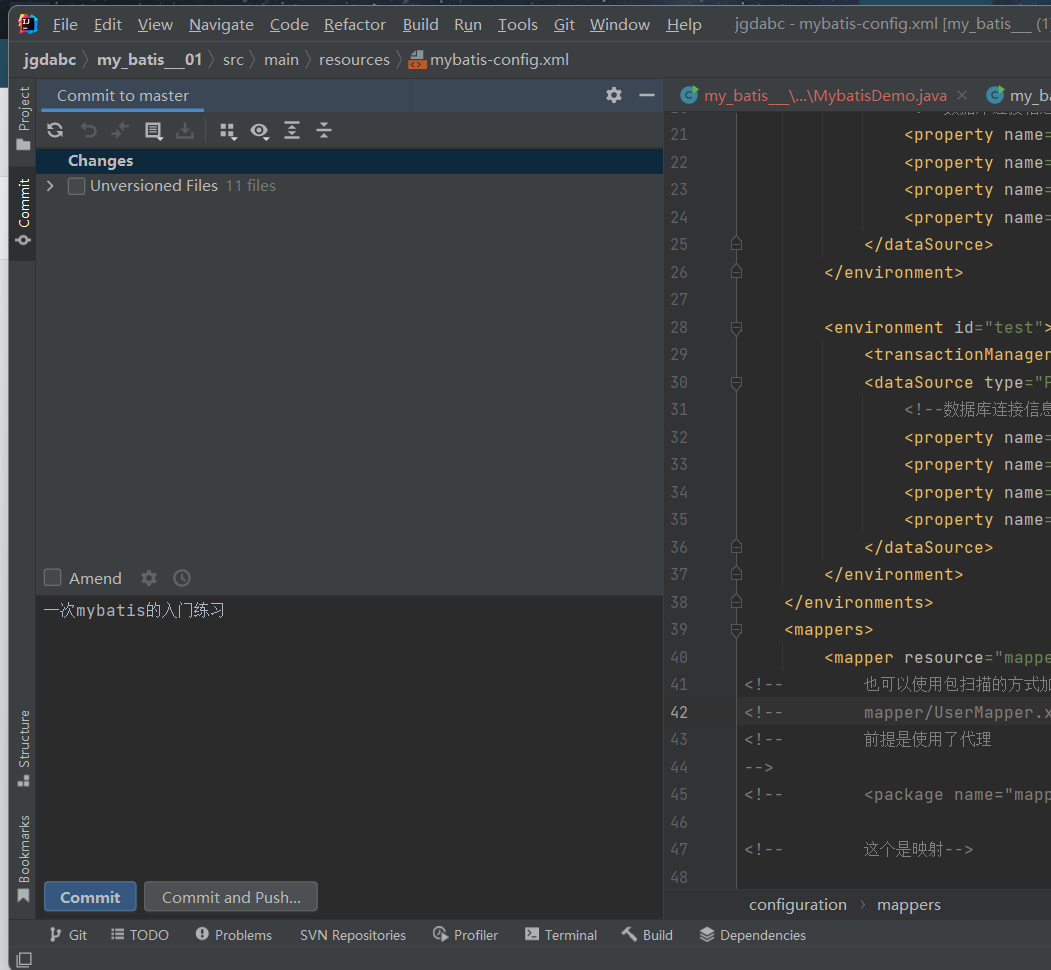Select the Commit side tool window
Image resolution: width=1051 pixels, height=970 pixels.
tap(23, 212)
